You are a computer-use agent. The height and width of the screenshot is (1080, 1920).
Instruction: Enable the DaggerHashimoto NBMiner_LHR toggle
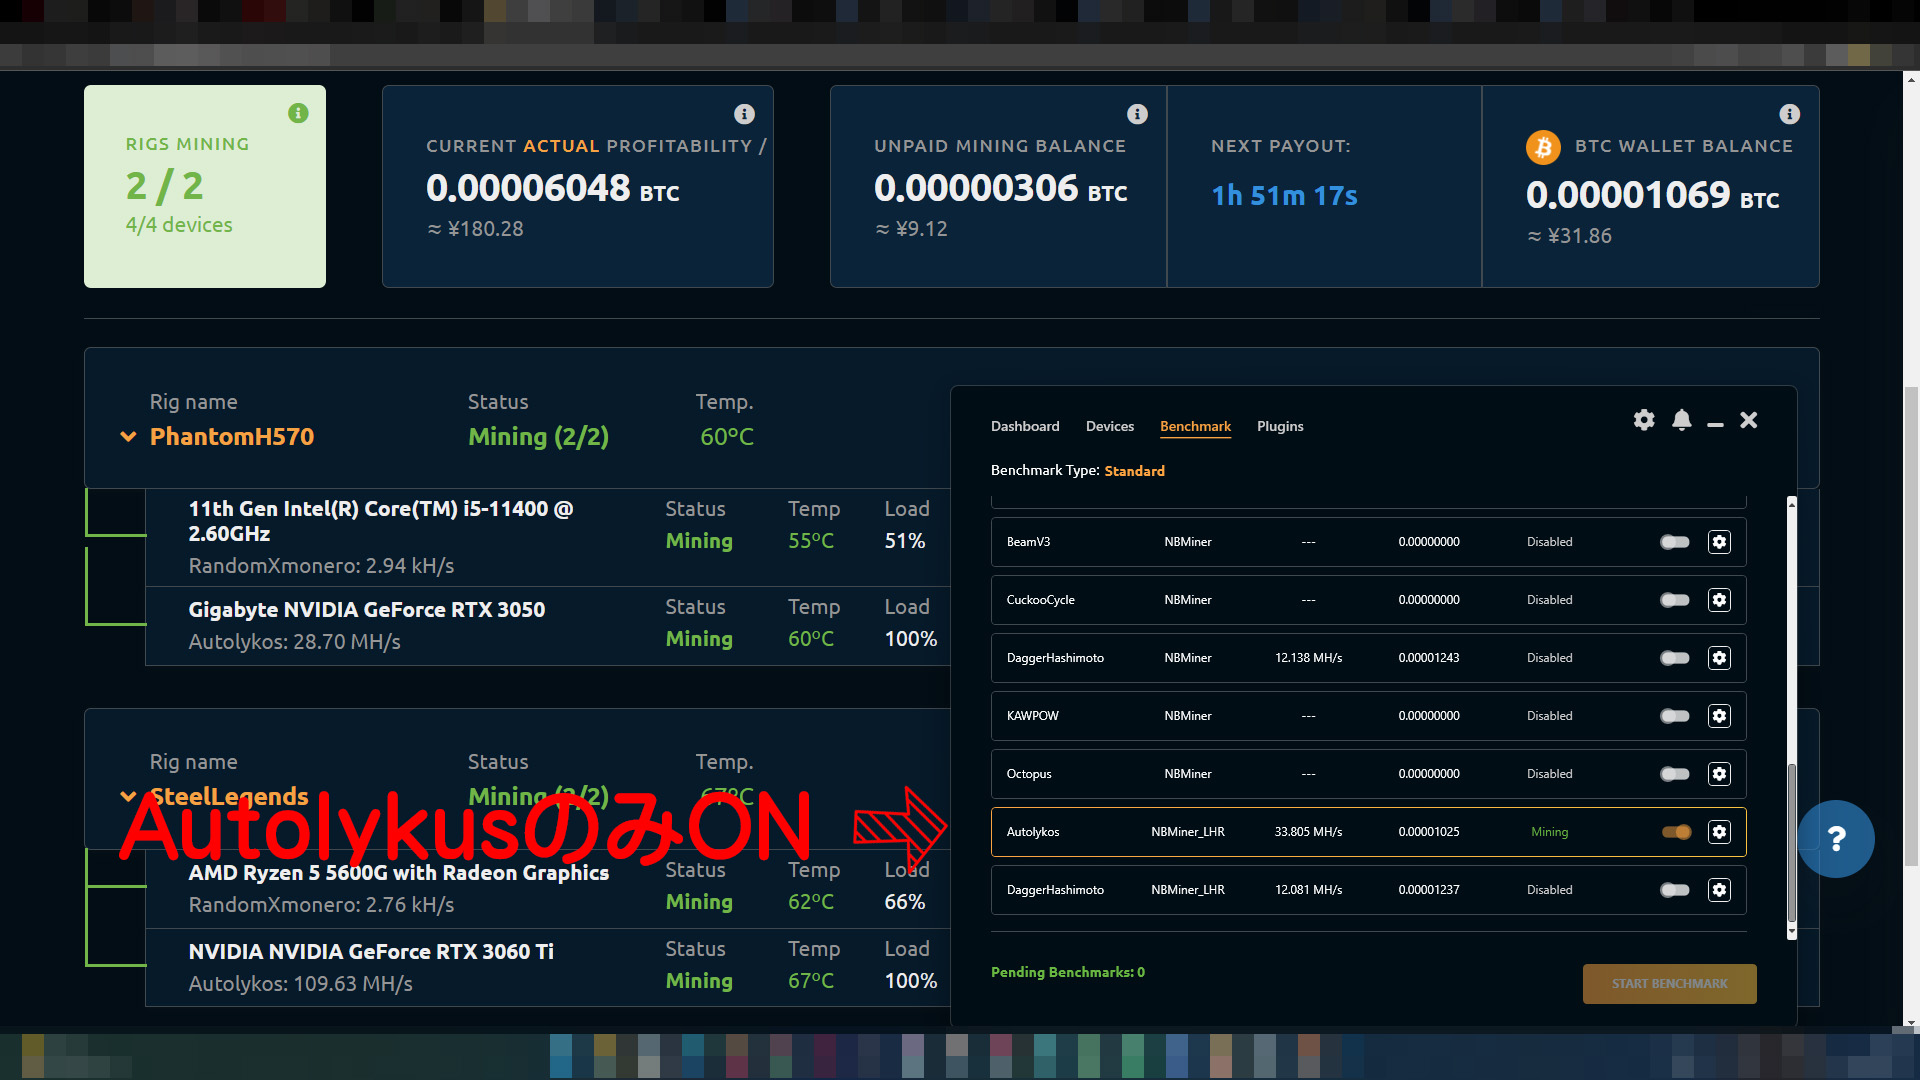tap(1675, 890)
